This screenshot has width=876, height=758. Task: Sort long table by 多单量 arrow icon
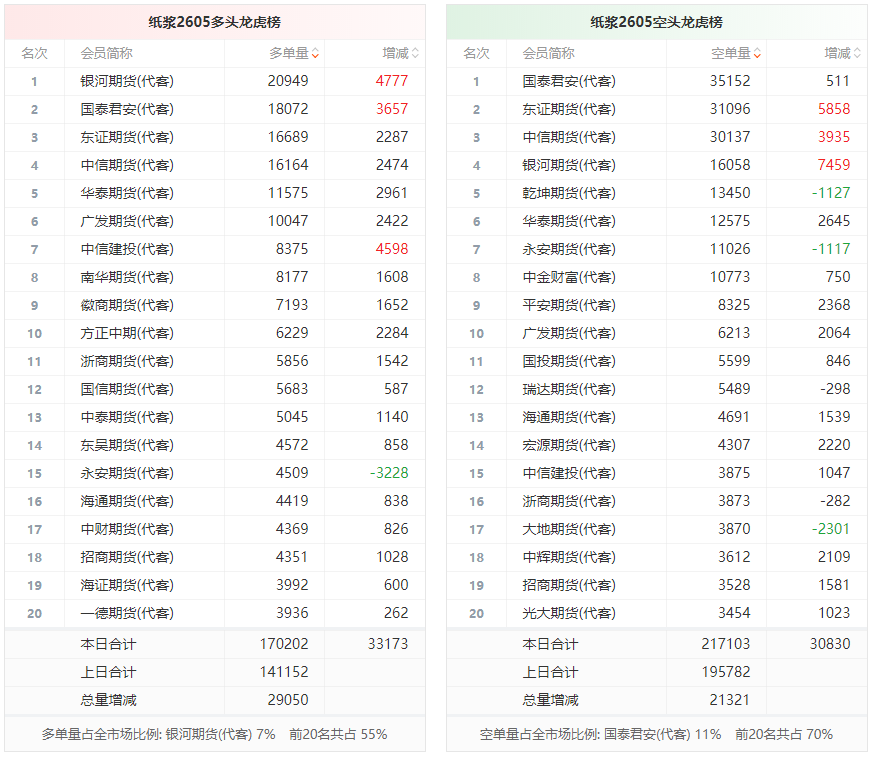tap(315, 54)
